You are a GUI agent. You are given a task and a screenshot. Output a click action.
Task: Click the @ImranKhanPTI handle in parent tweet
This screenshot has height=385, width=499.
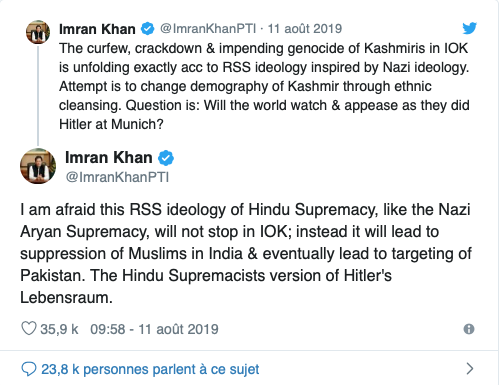[208, 29]
